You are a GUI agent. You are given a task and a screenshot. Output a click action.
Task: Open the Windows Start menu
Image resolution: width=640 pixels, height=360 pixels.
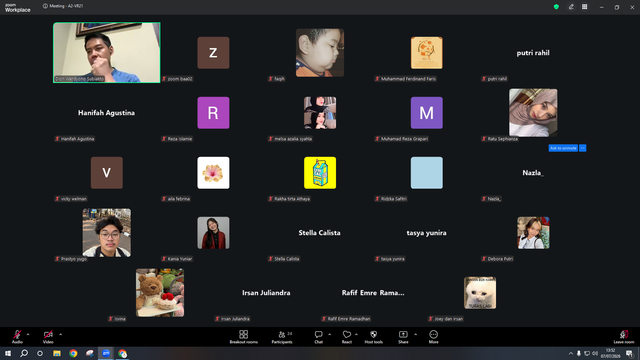[x=8, y=353]
